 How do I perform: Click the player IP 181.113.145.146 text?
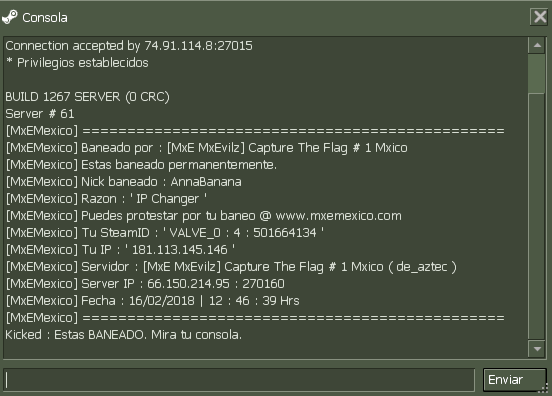click(x=180, y=250)
